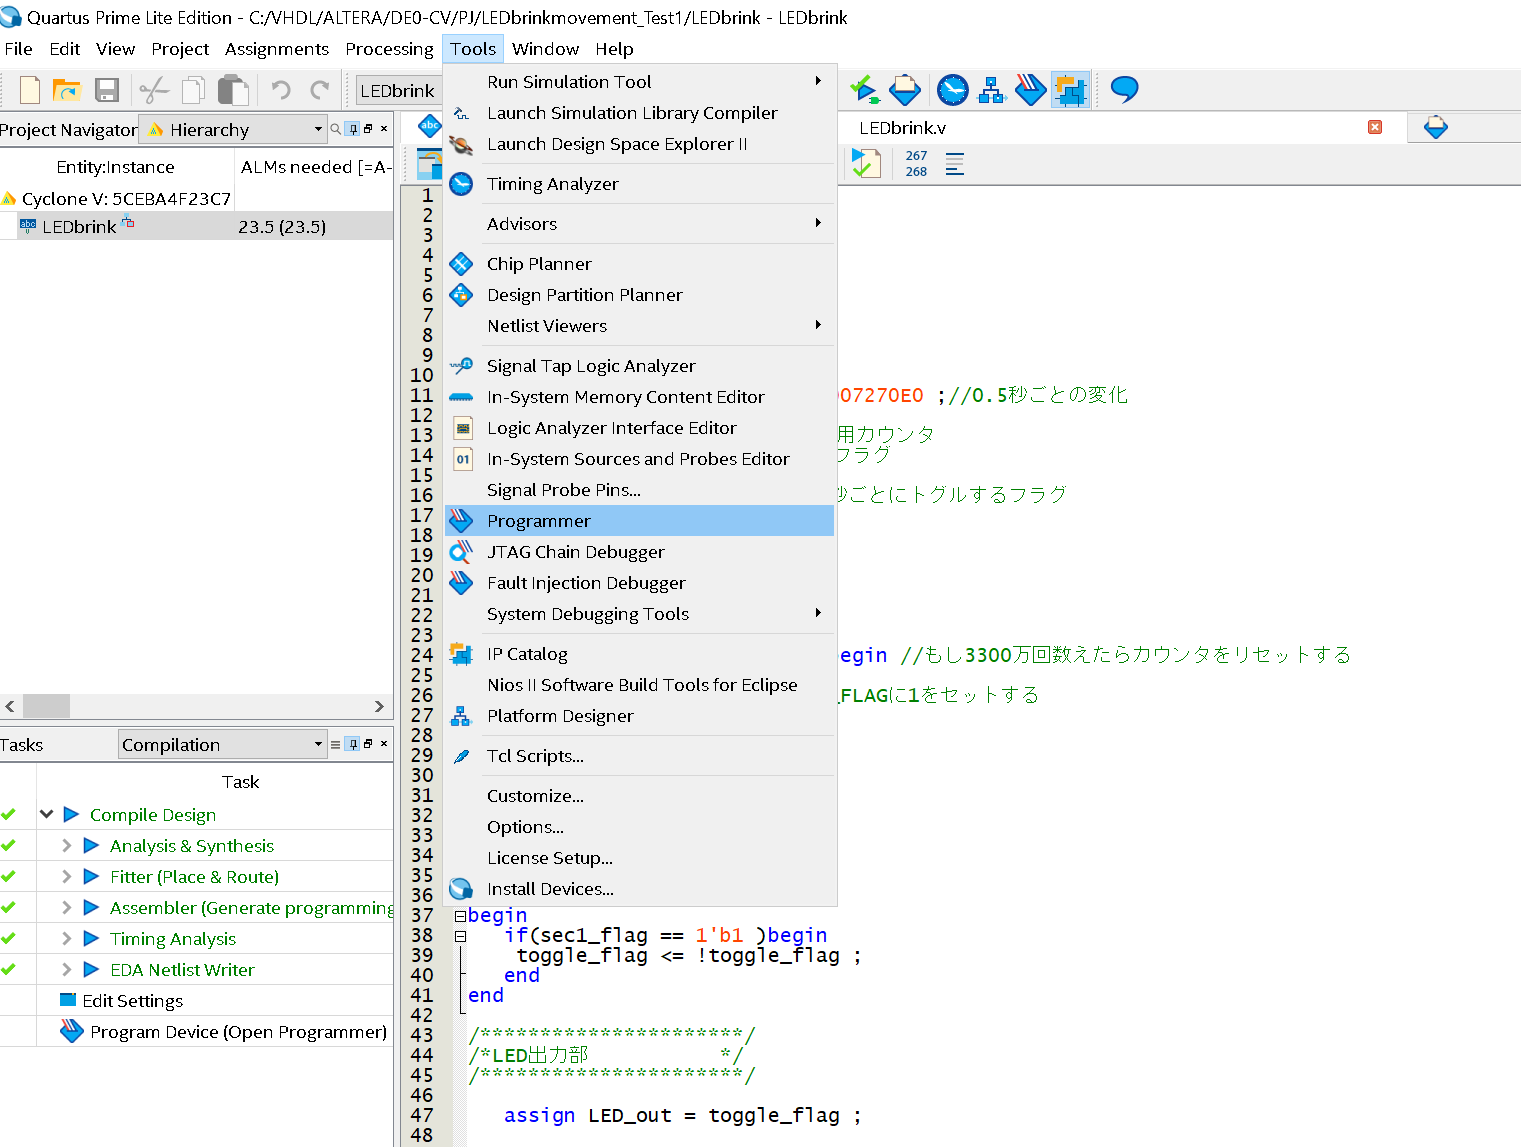Click the Timing Analyzer clock toolbar icon
1521x1147 pixels.
(952, 90)
